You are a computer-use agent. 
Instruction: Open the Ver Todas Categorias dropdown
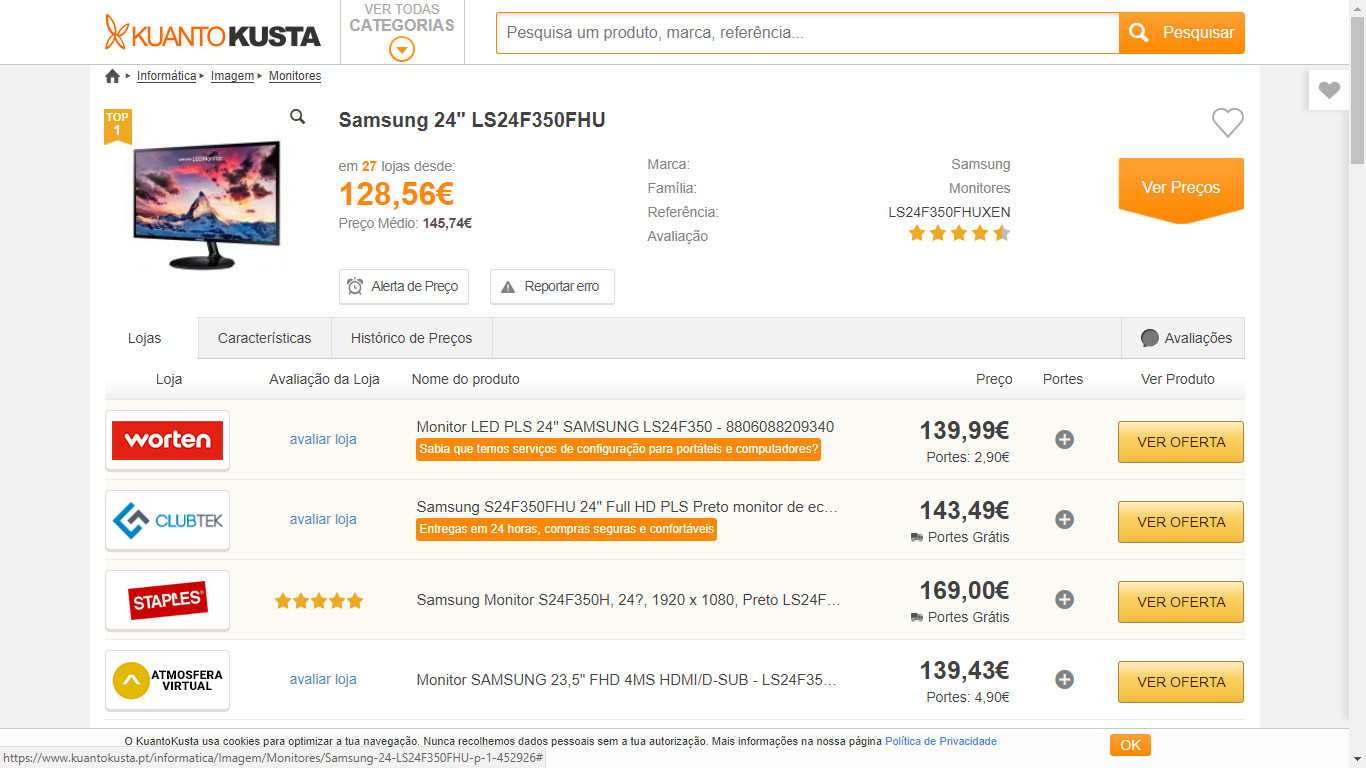pos(402,33)
